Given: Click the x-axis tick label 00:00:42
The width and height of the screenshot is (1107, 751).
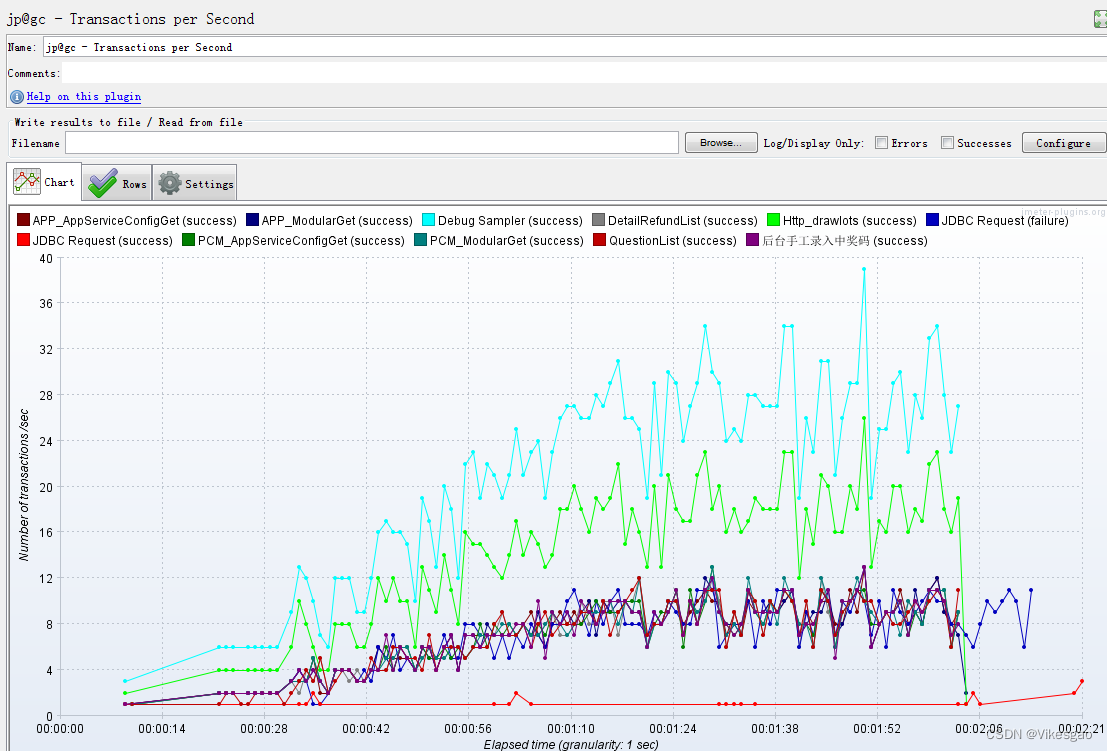Looking at the screenshot, I should click(x=366, y=728).
